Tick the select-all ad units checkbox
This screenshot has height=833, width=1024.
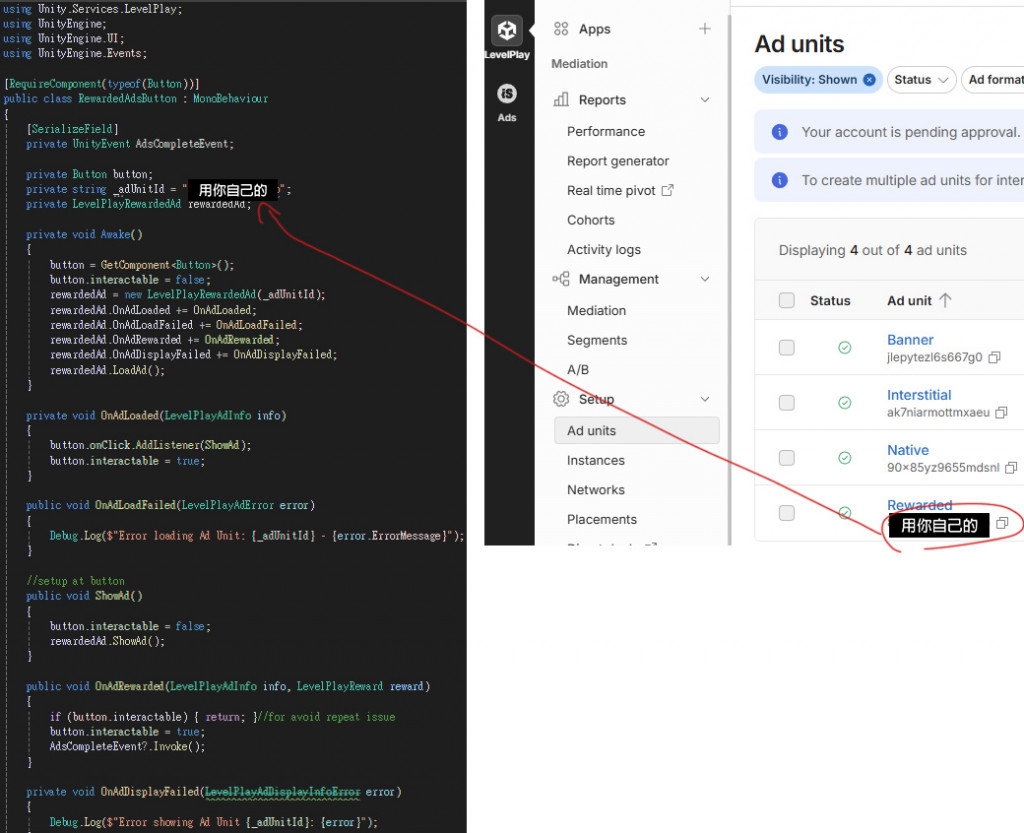tap(787, 300)
